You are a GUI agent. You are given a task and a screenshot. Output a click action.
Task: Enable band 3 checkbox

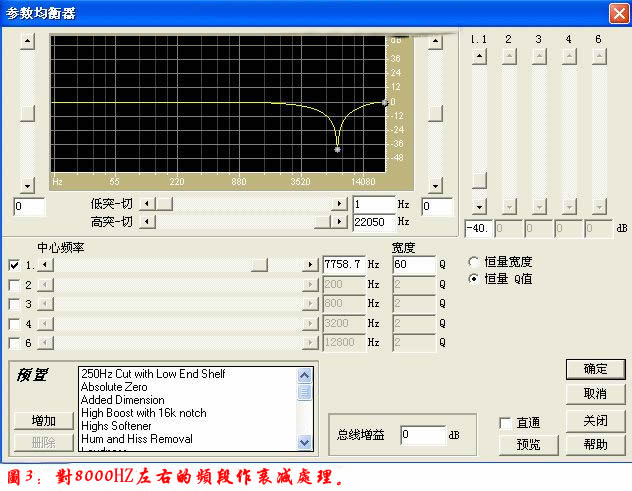pyautogui.click(x=14, y=304)
